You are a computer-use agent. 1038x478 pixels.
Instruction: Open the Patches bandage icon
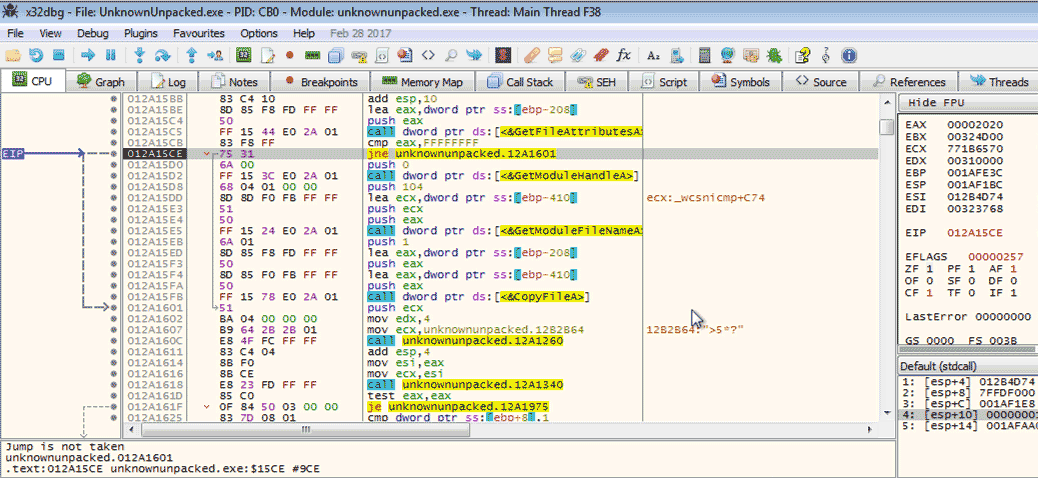coord(531,55)
